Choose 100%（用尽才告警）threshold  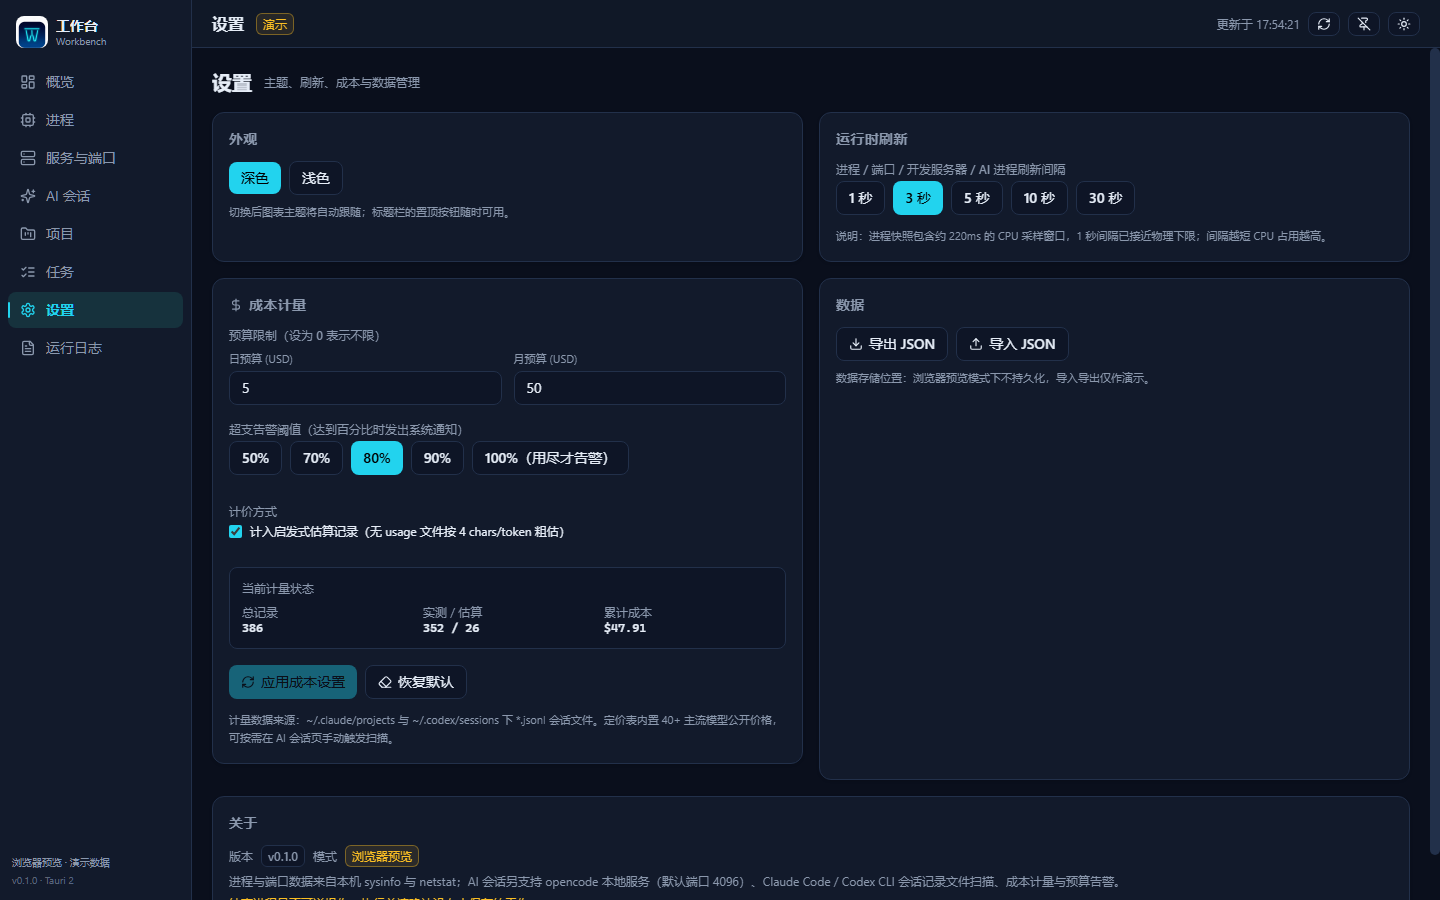550,458
